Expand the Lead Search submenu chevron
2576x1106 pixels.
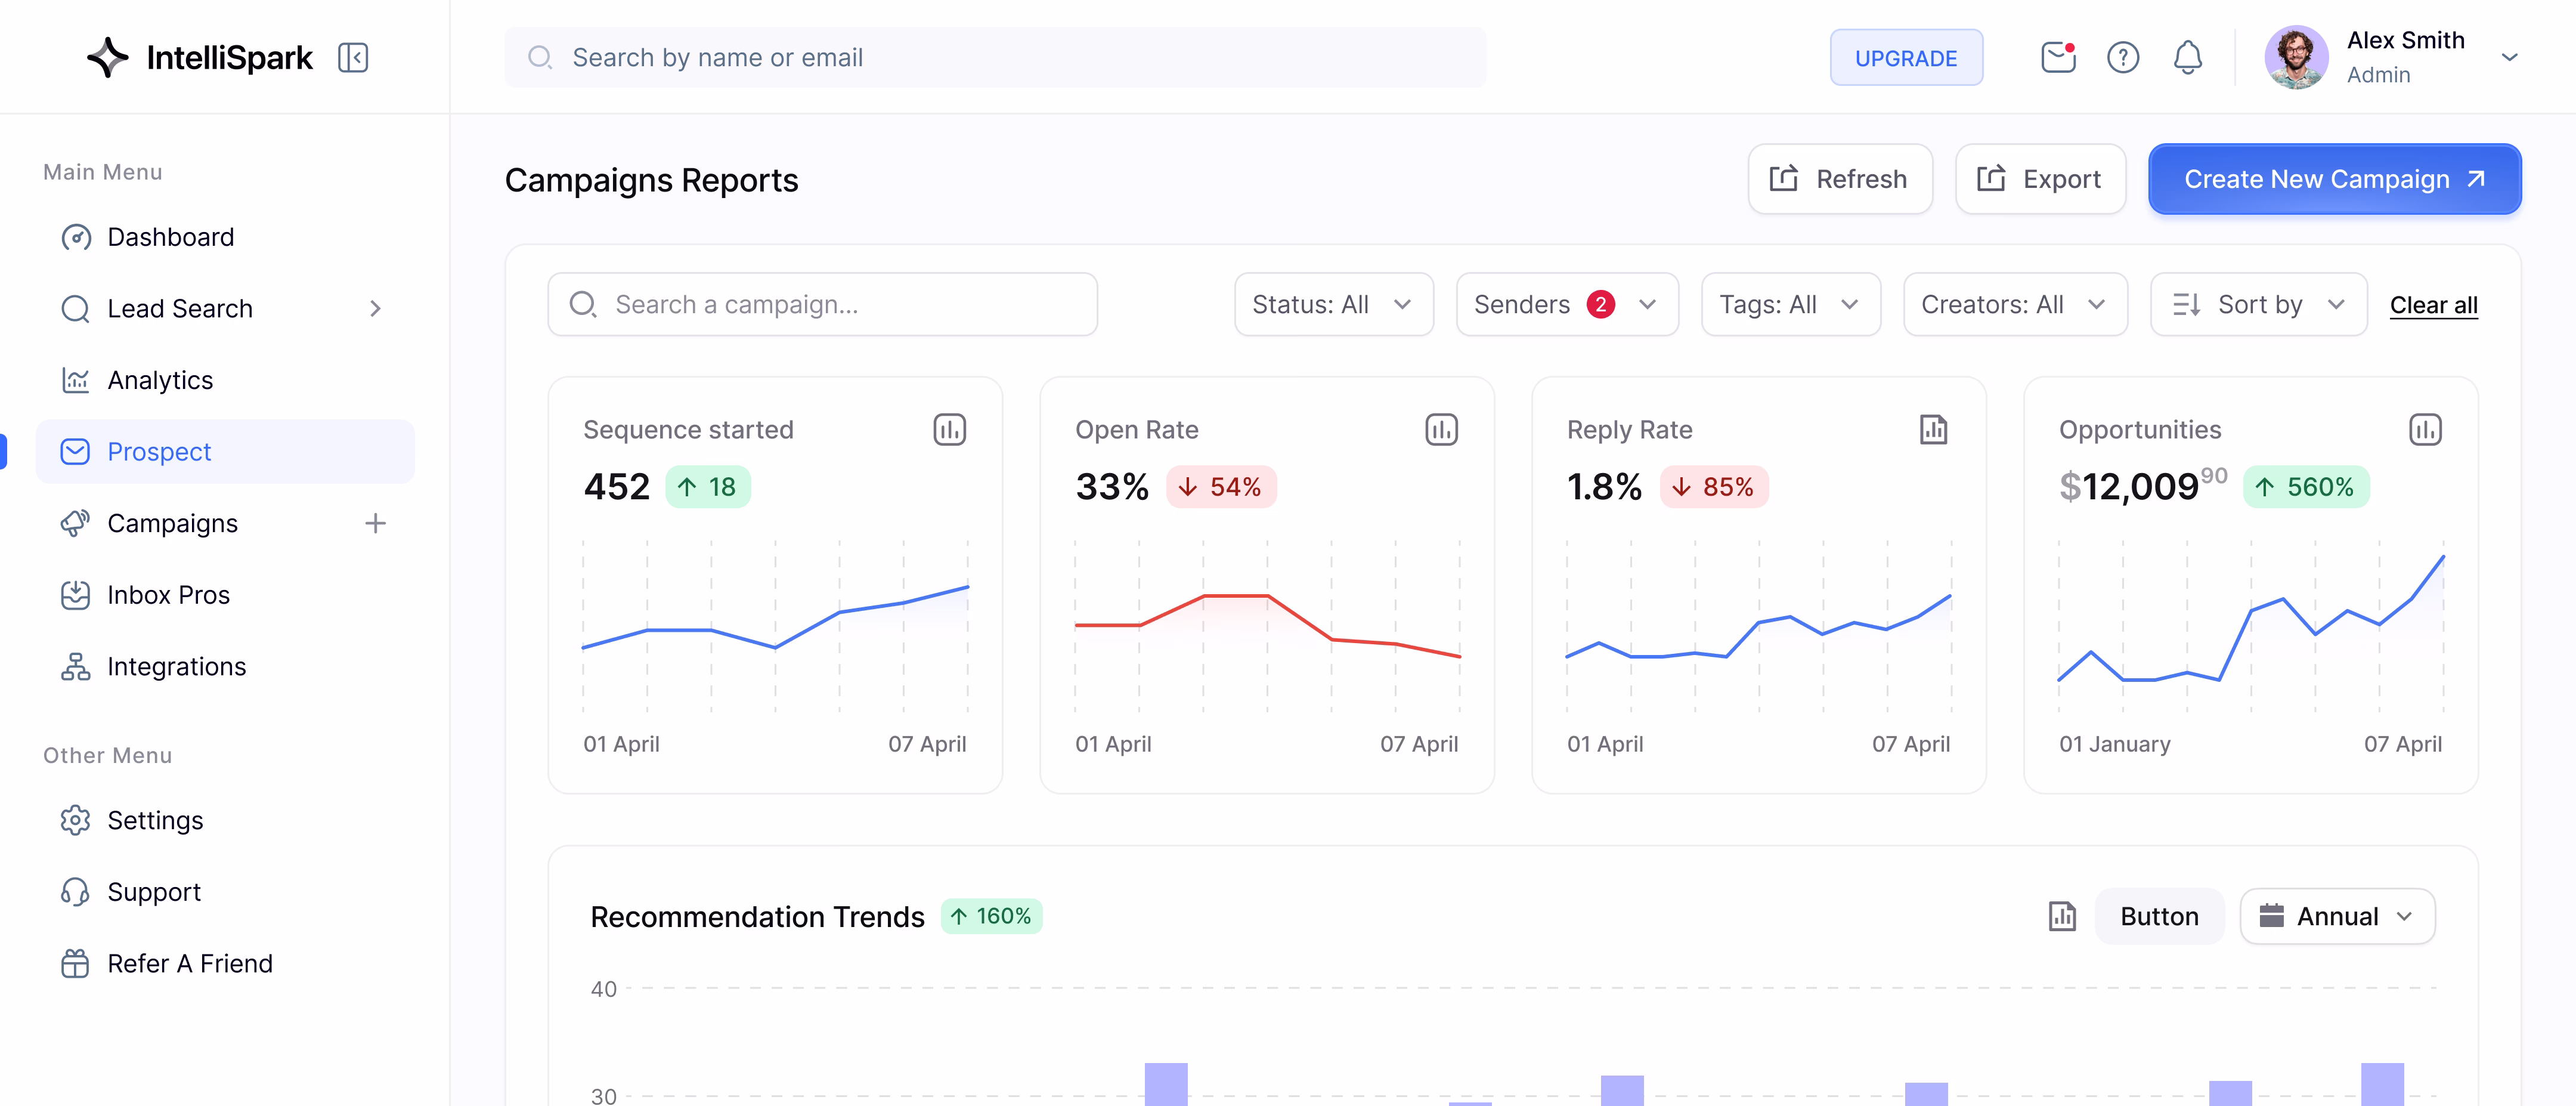(x=375, y=309)
